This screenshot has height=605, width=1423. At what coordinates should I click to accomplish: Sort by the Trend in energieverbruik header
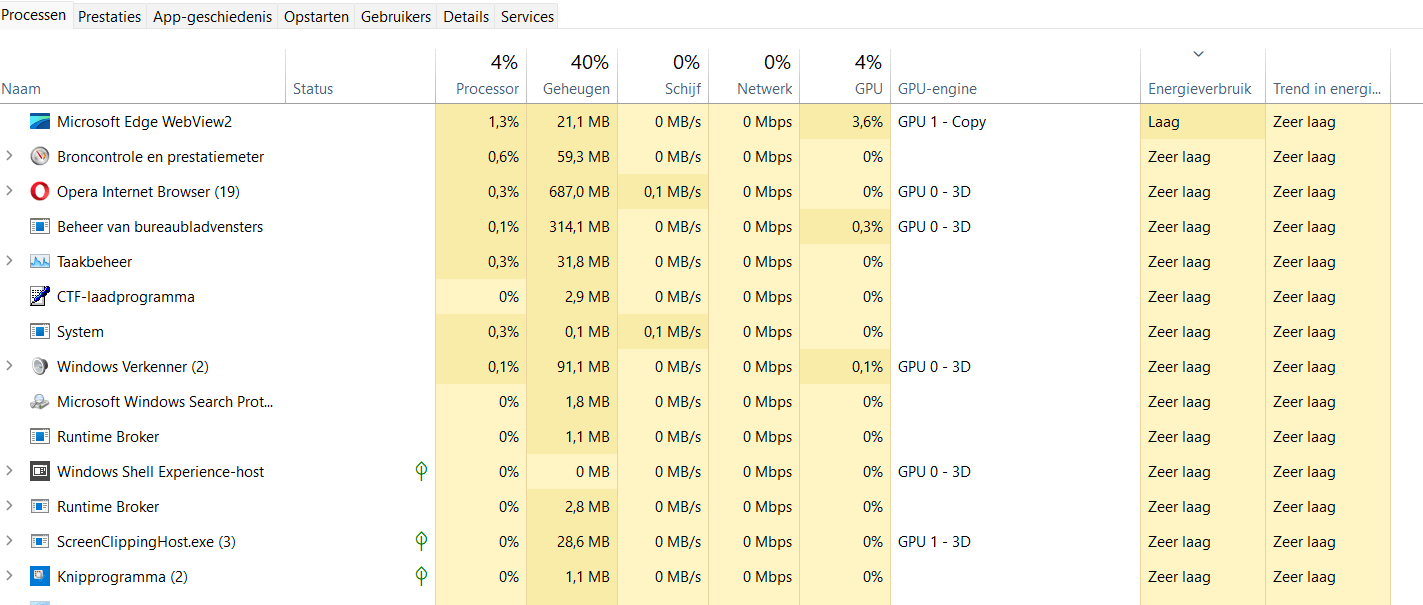[1328, 75]
